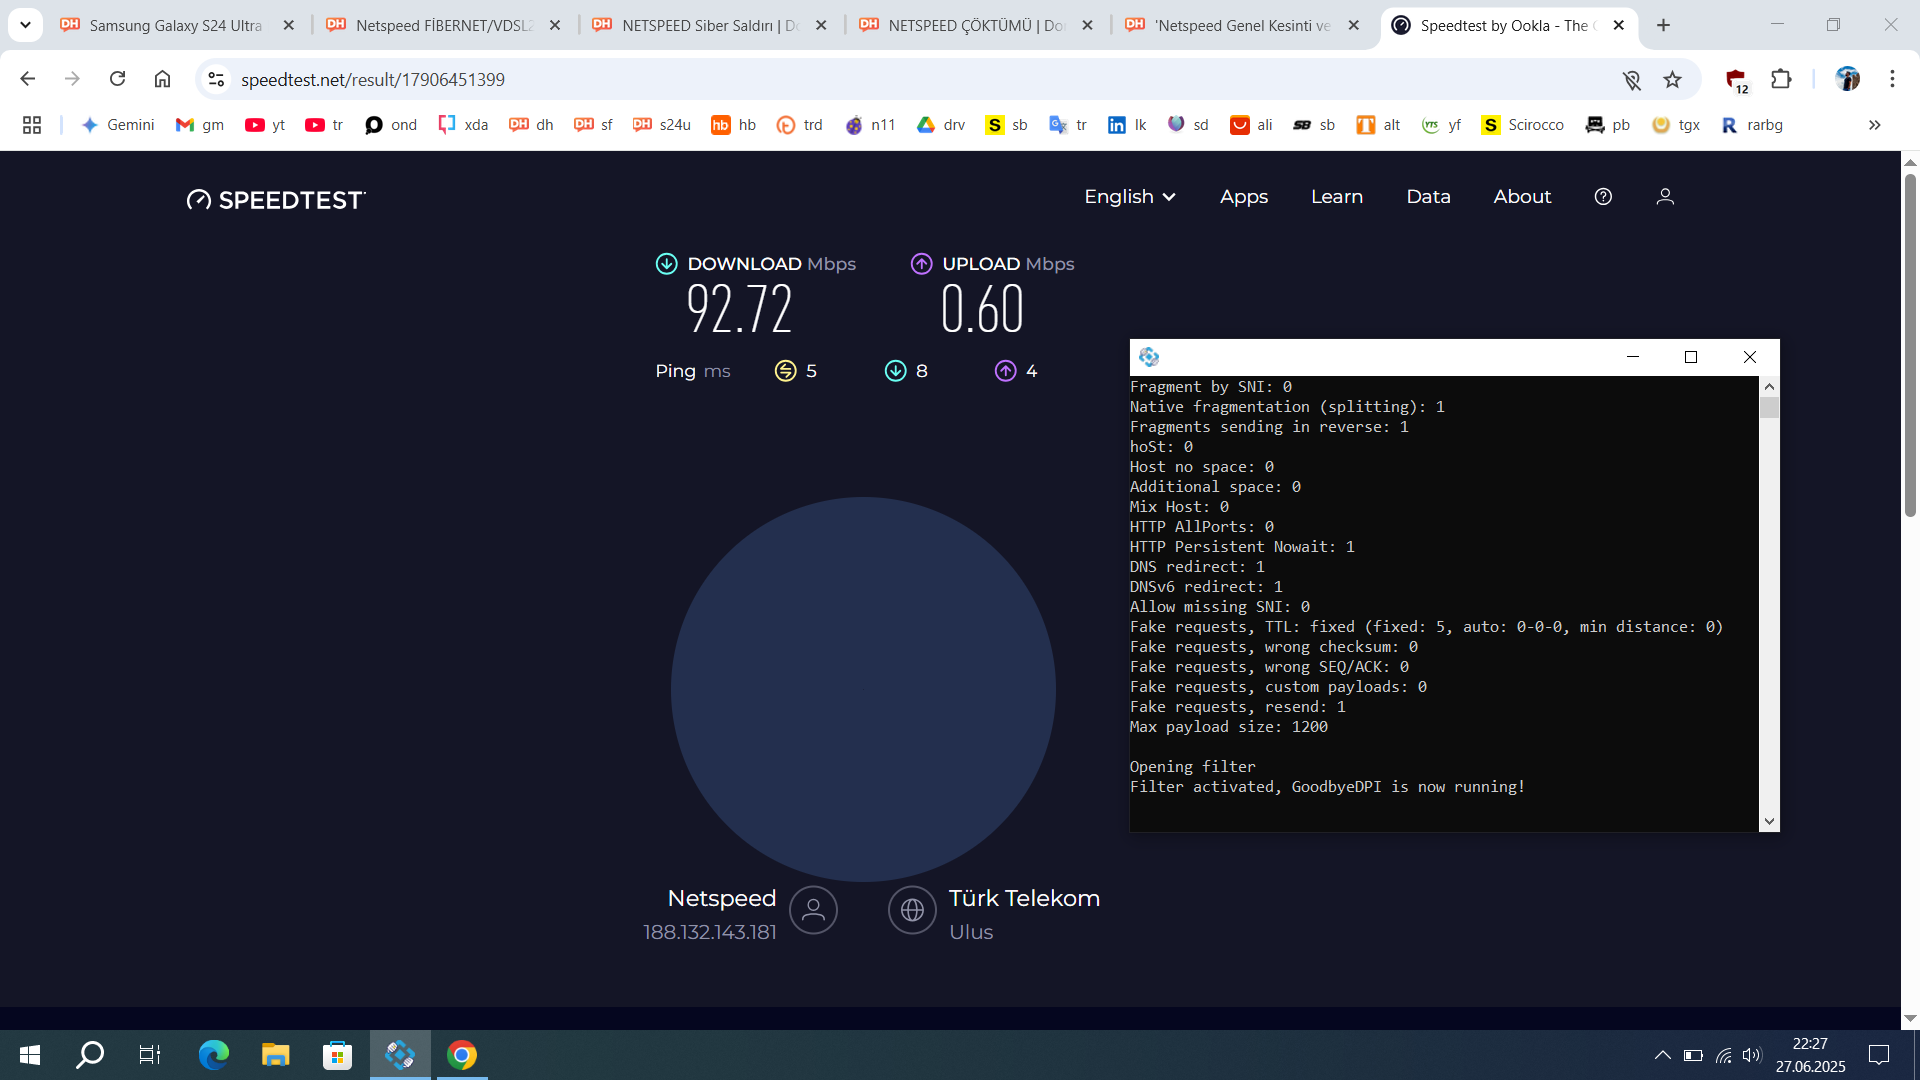Open the 'rarbg' bookmark
This screenshot has height=1080, width=1920.
click(1752, 125)
